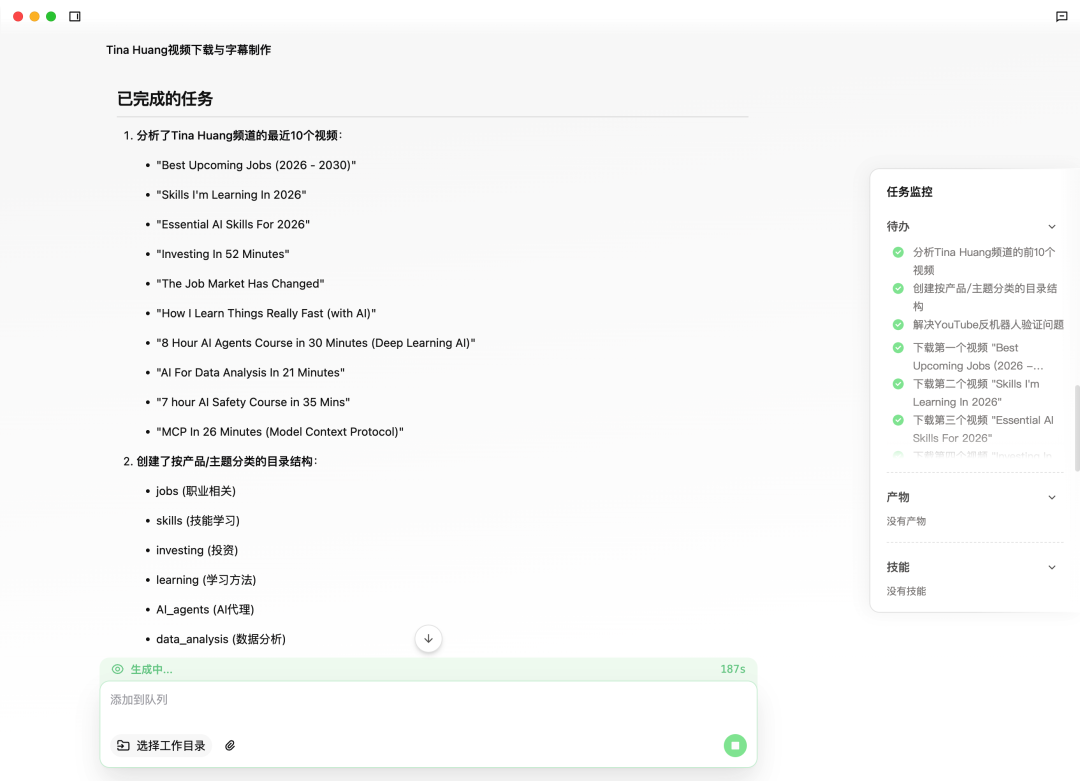Click checkmark beside 分析Tina Huang频道的前10个视频
Image resolution: width=1080 pixels, height=781 pixels.
[898, 252]
